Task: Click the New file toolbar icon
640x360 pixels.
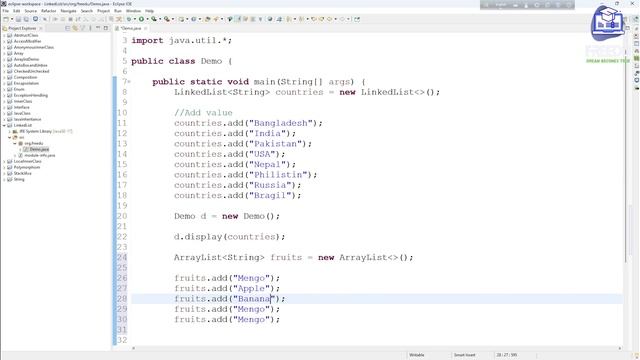Action: click(6, 19)
